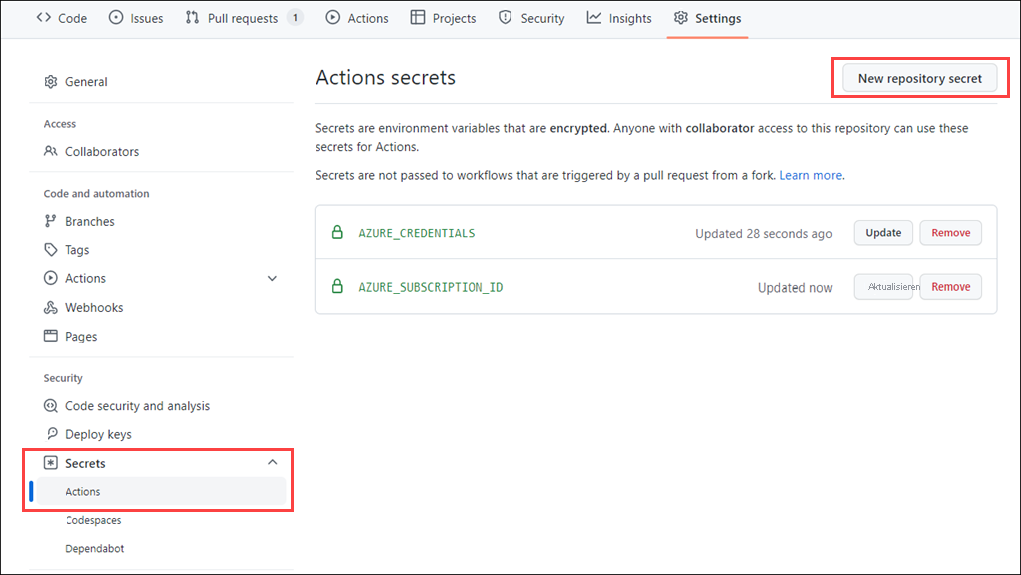The width and height of the screenshot is (1021, 575).
Task: Open the Issues tab
Action: [x=135, y=18]
